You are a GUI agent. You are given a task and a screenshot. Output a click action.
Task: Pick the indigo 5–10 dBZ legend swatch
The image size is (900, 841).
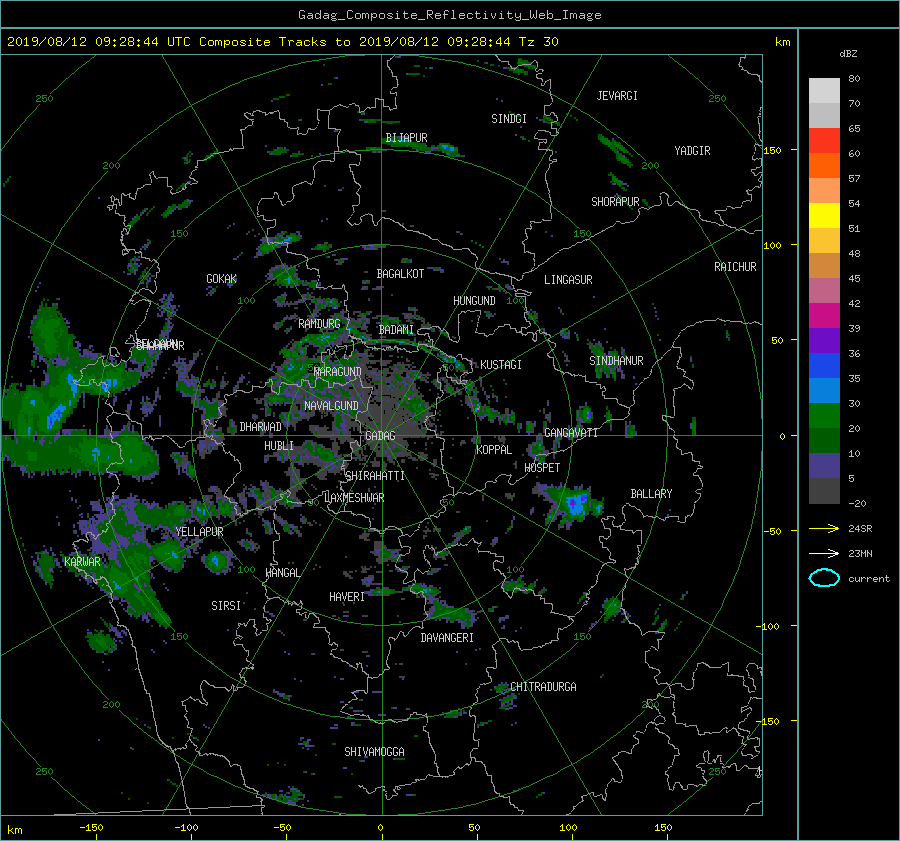[x=824, y=466]
